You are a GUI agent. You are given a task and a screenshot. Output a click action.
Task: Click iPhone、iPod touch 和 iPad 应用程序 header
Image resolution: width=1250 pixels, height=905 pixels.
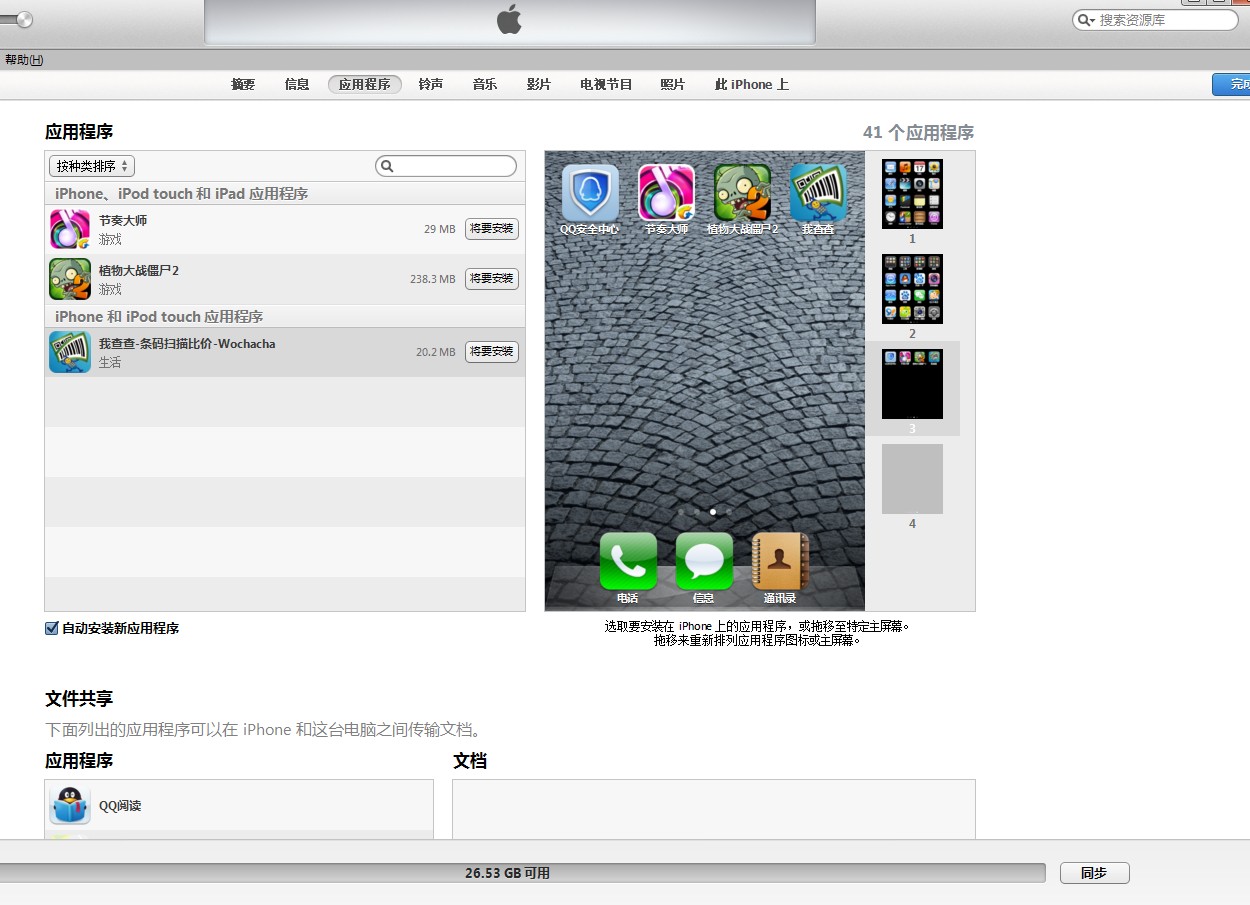point(181,194)
